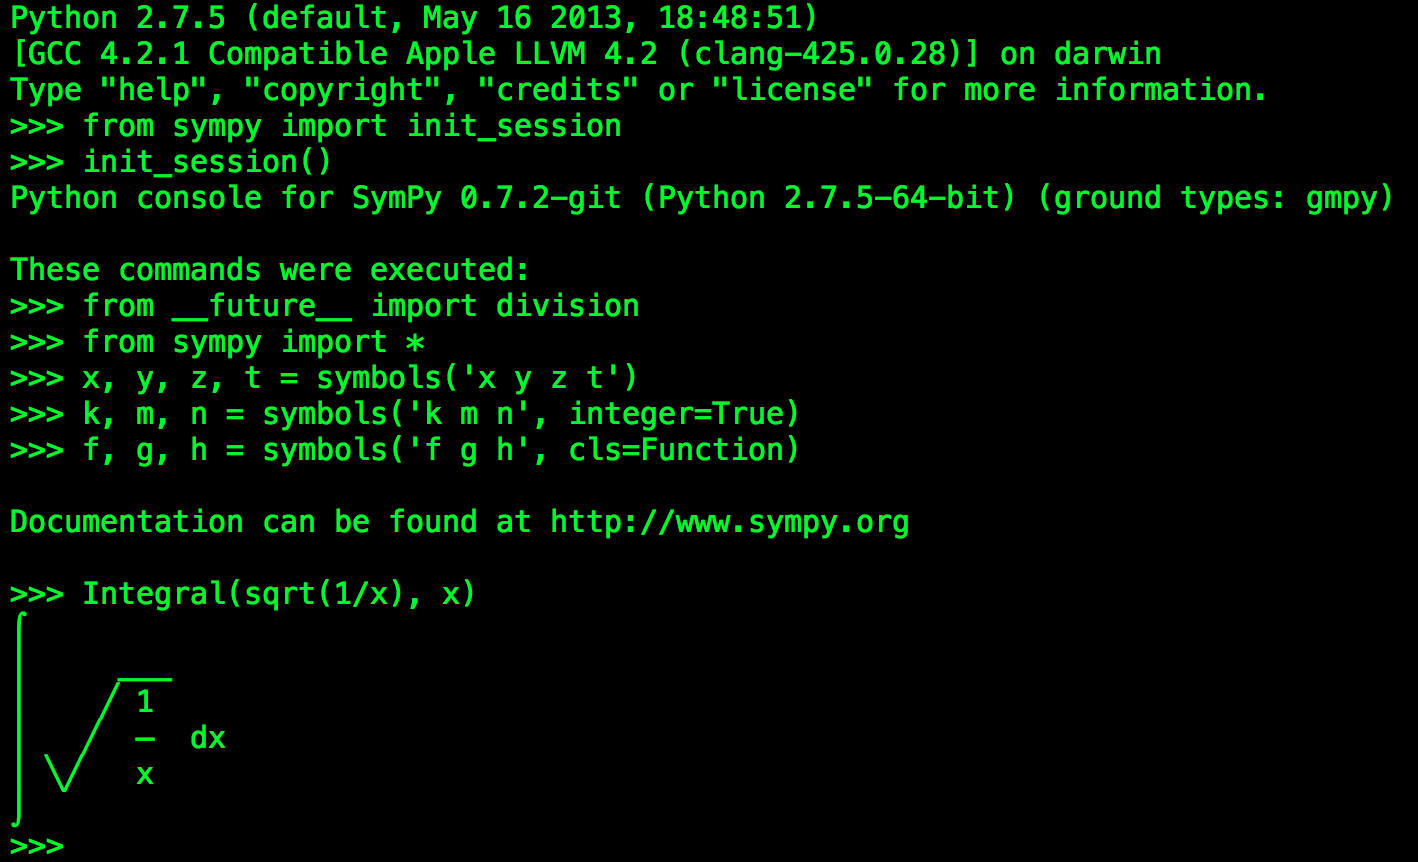
Task: Click the empty prompt on the last line
Action: pos(37,846)
